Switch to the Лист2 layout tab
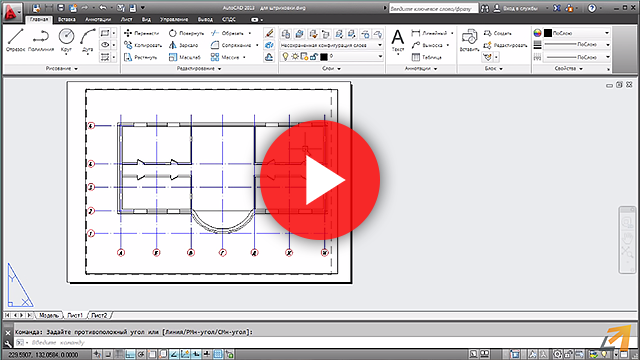The width and height of the screenshot is (640, 360). tap(99, 316)
